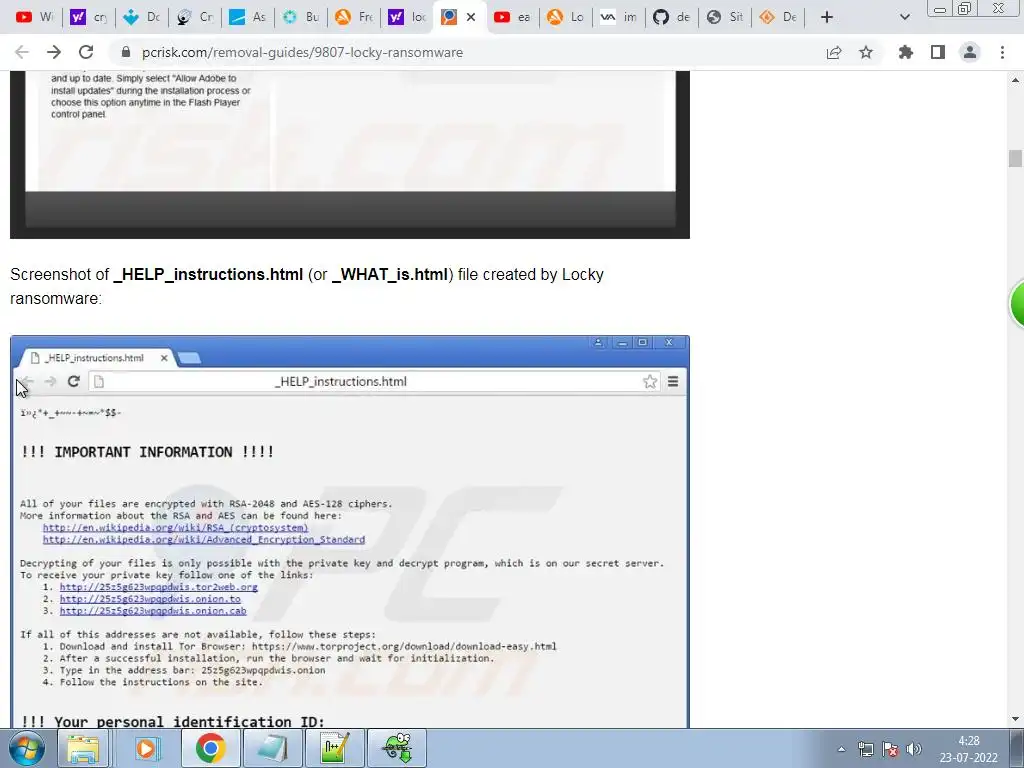Image resolution: width=1024 pixels, height=768 pixels.
Task: Click the green floating circle on the page edge
Action: [x=1017, y=304]
